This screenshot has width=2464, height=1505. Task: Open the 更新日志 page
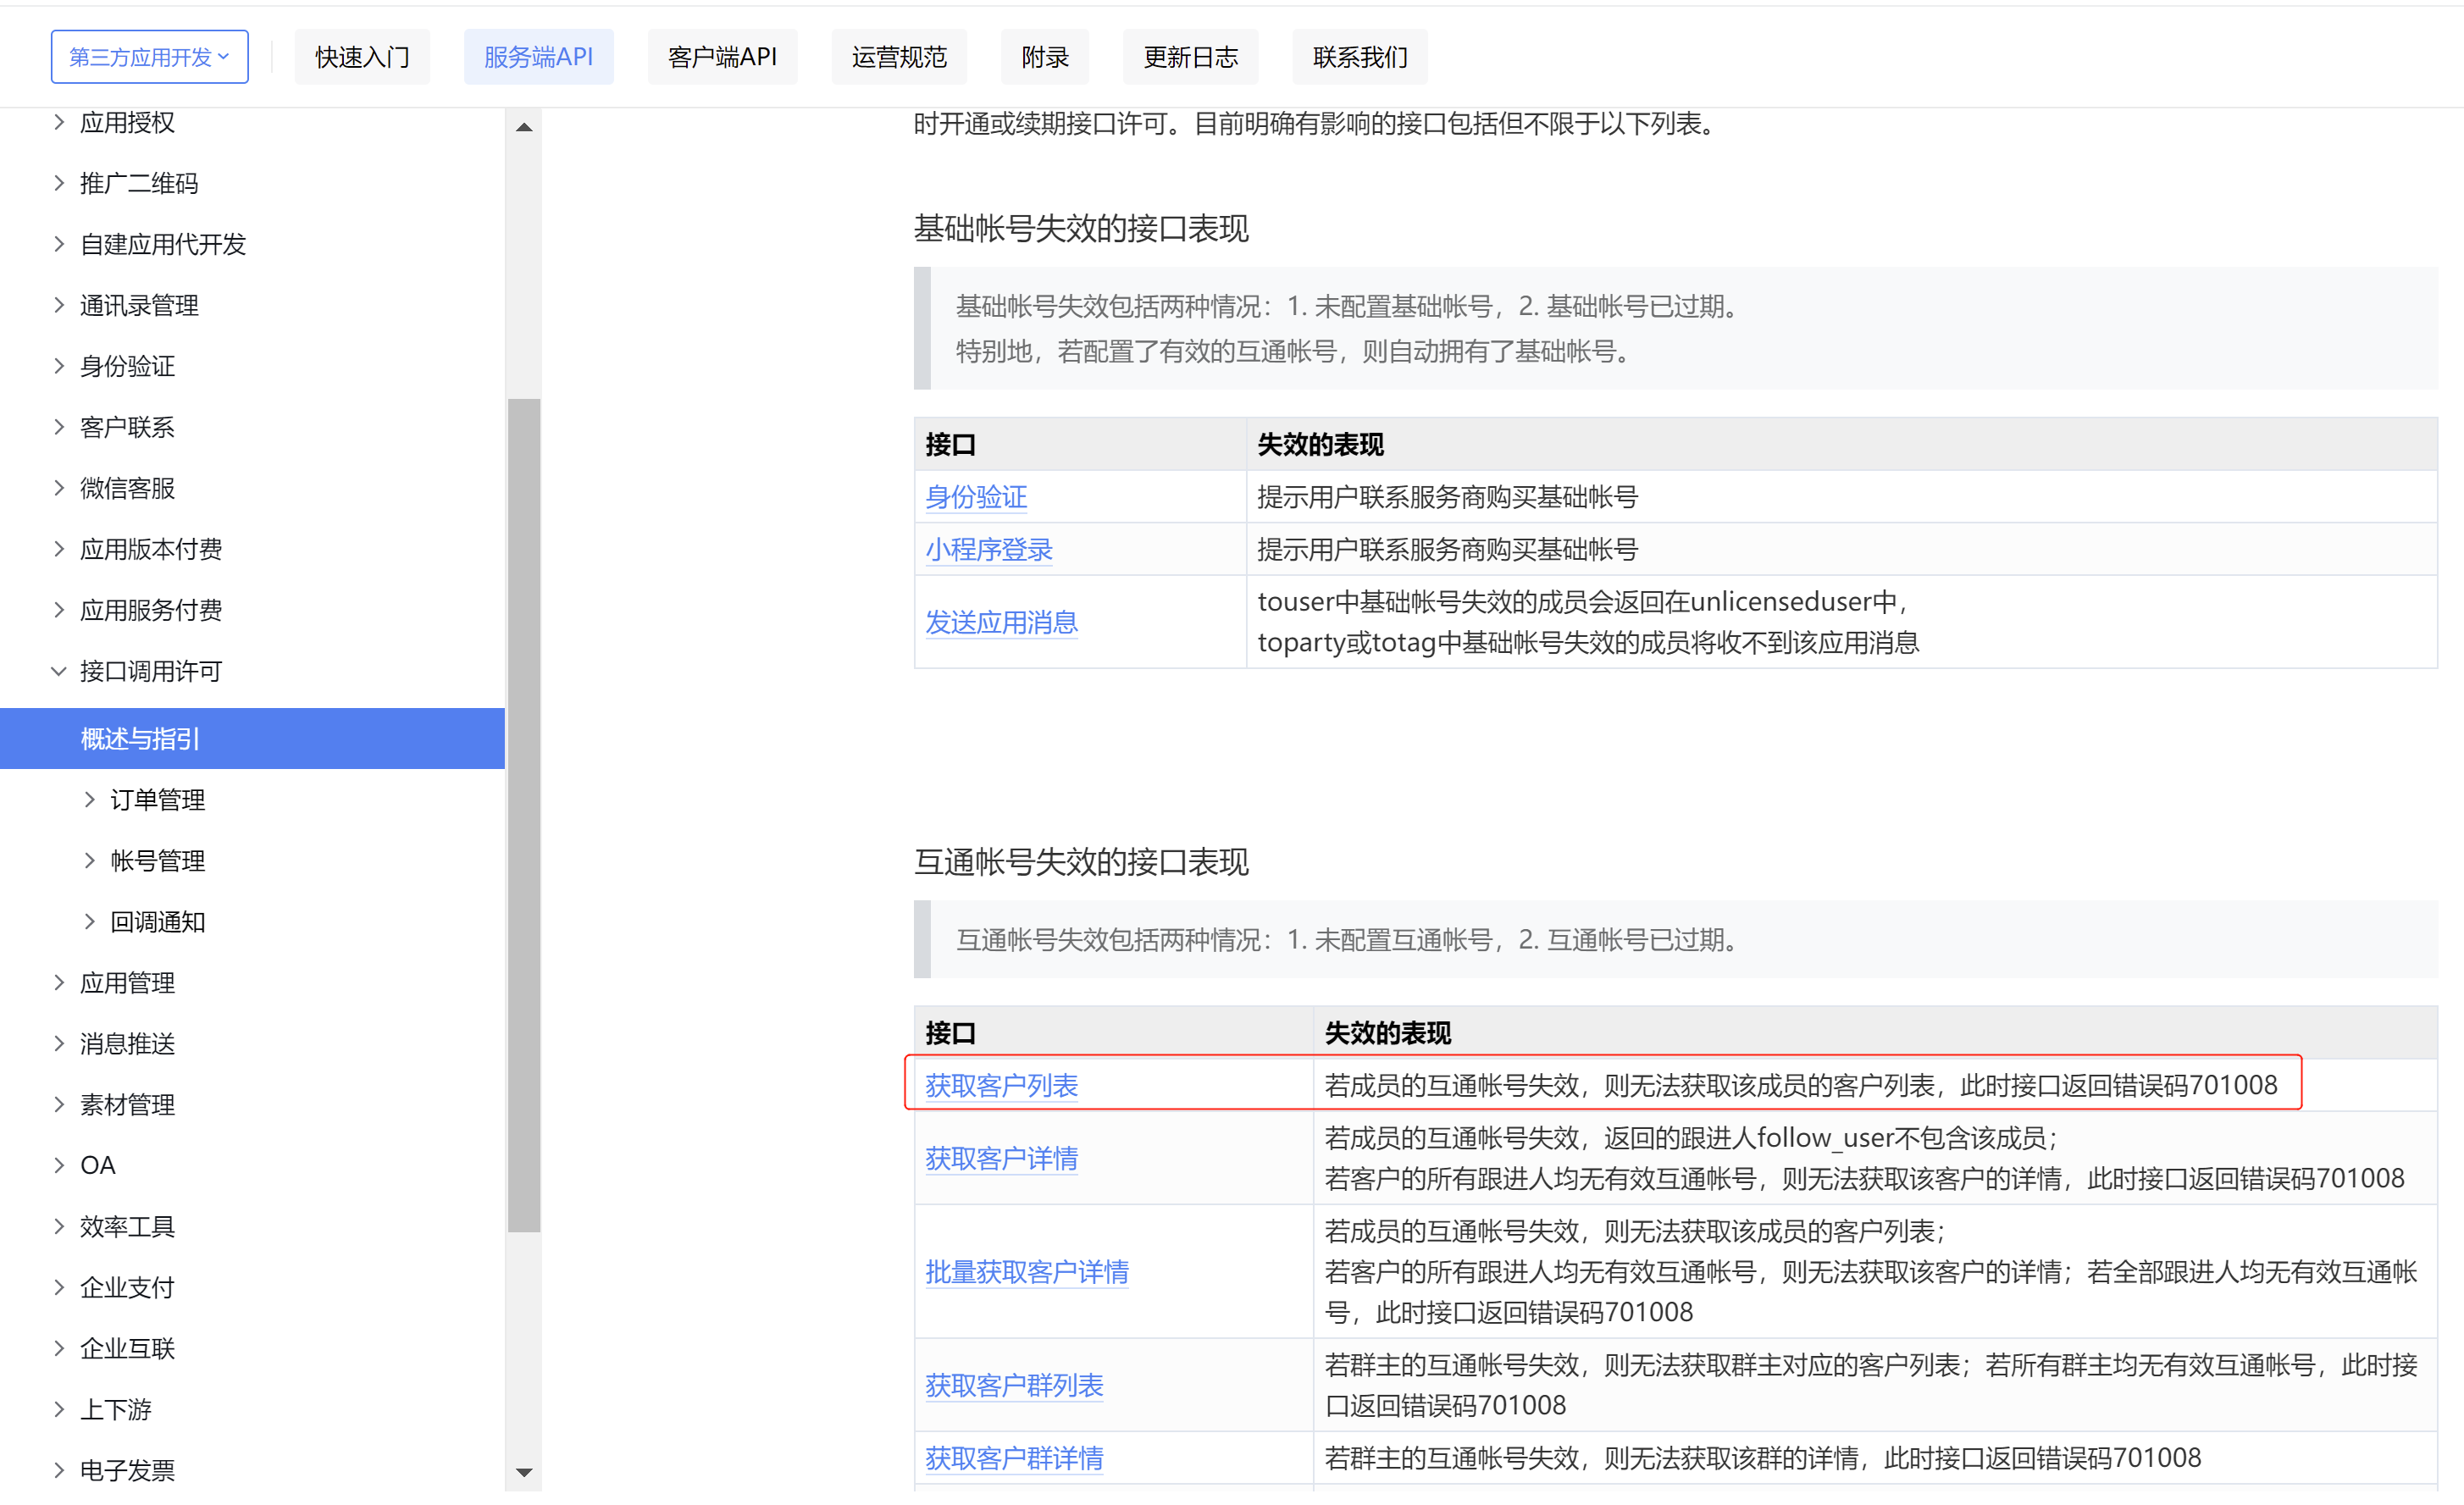click(1190, 56)
